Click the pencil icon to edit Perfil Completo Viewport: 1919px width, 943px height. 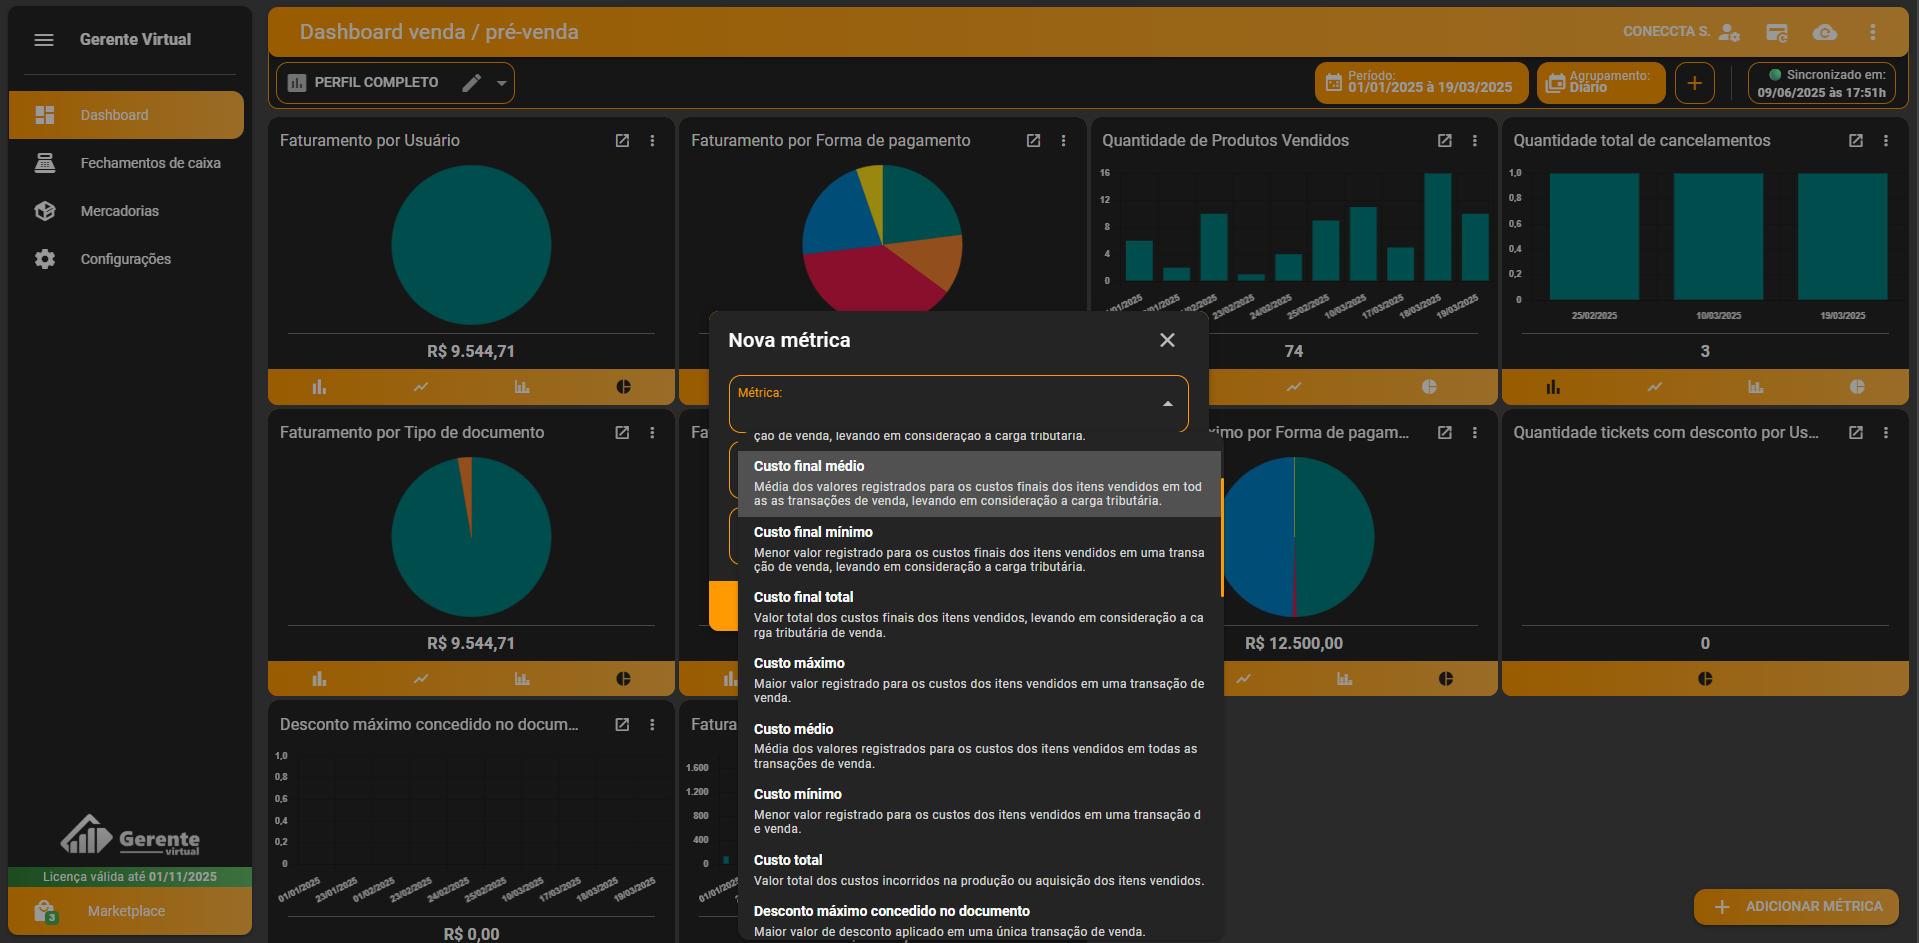(x=472, y=83)
